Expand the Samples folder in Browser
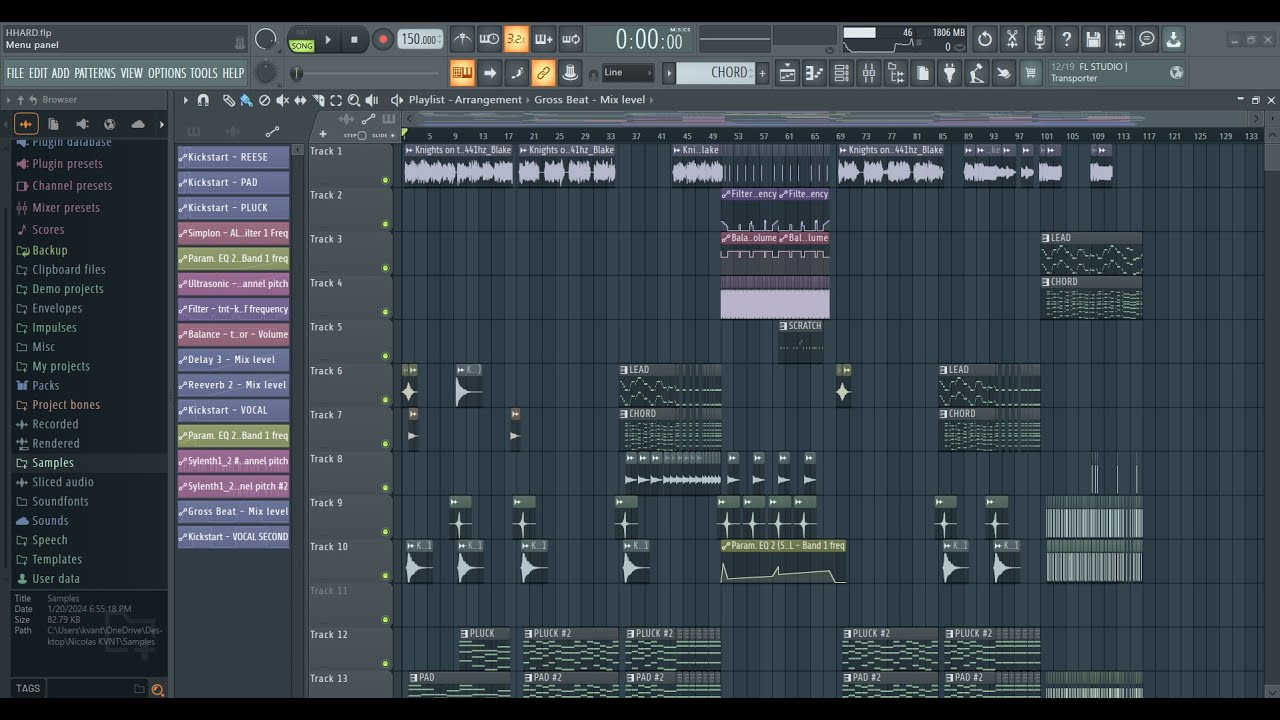Image resolution: width=1280 pixels, height=720 pixels. tap(52, 463)
